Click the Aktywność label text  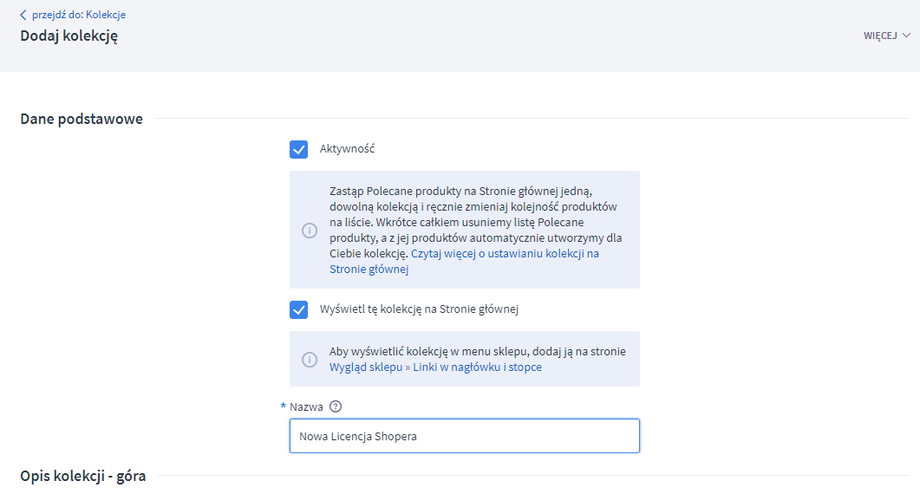pos(346,149)
